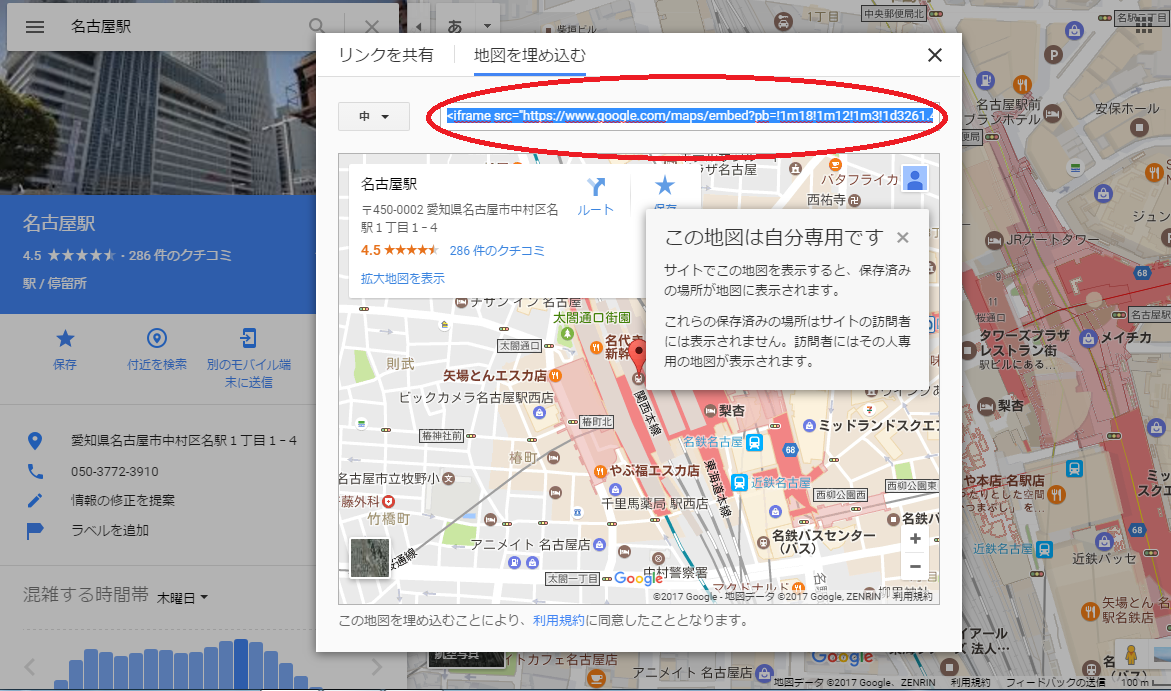Screen dimensions: 1171x691
Task: Click the location pin icon beside the address
Action: click(35, 441)
